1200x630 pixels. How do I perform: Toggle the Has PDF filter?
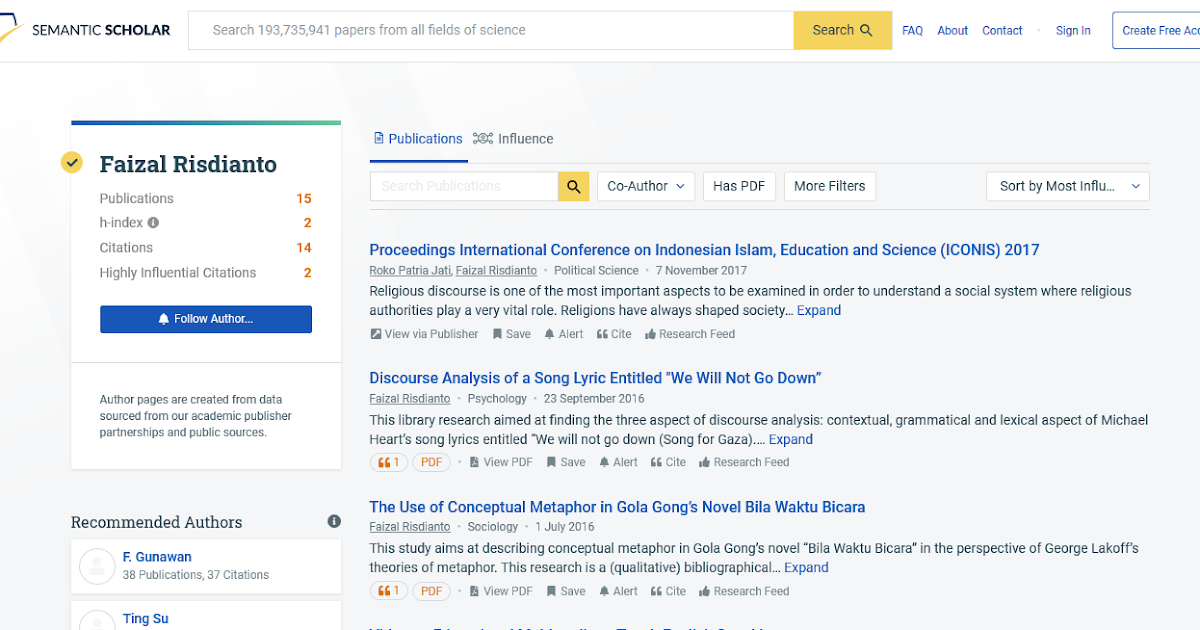click(x=739, y=185)
